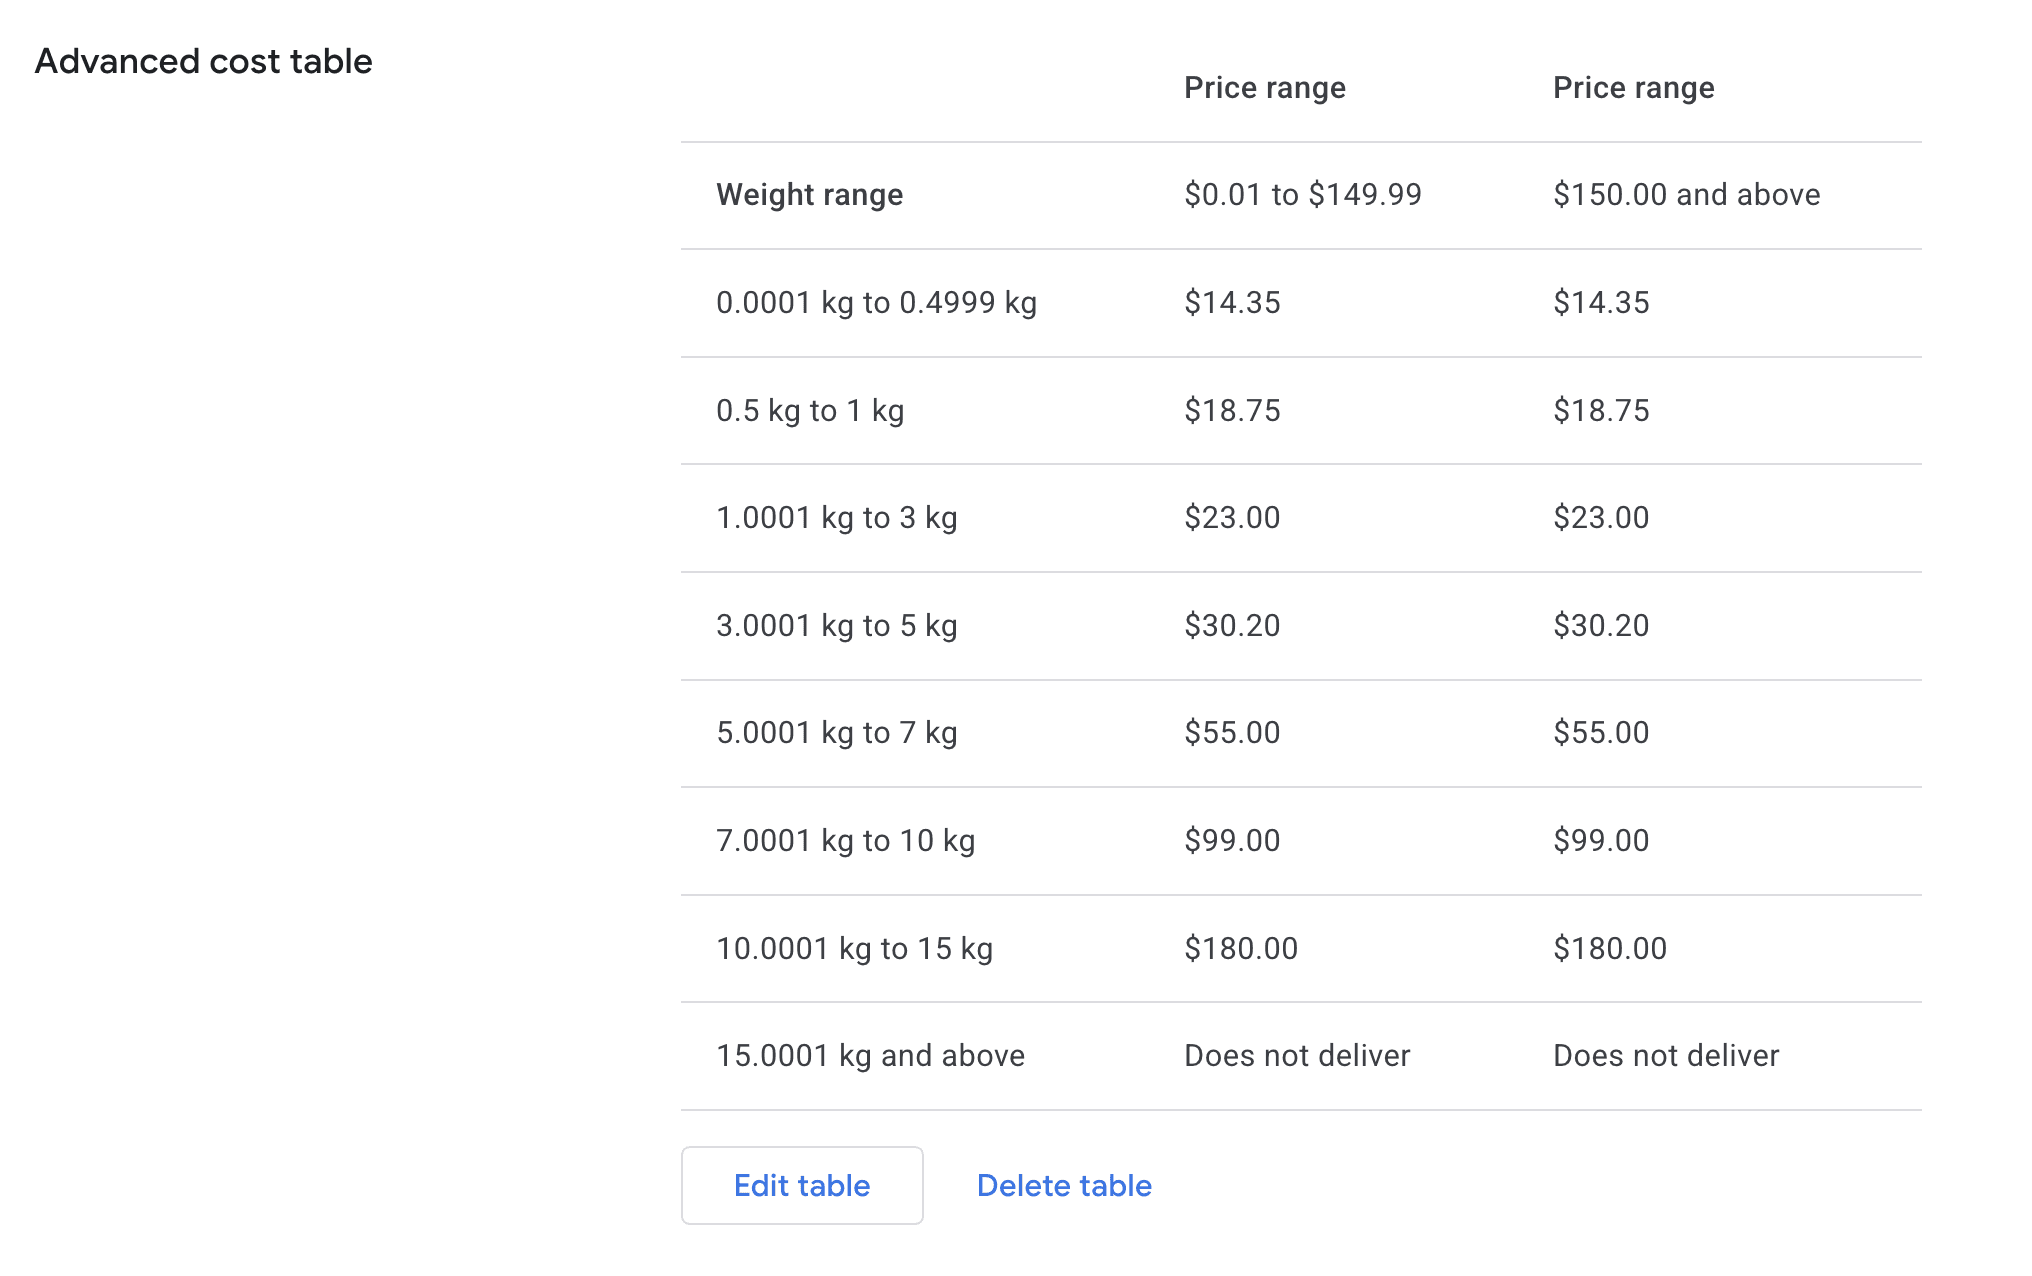Click the Edit table button

(x=801, y=1185)
